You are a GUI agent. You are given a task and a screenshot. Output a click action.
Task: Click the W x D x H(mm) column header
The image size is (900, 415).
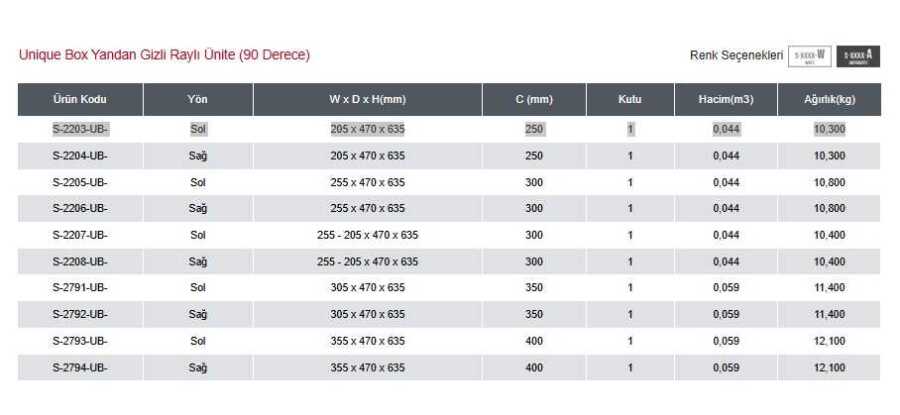367,99
